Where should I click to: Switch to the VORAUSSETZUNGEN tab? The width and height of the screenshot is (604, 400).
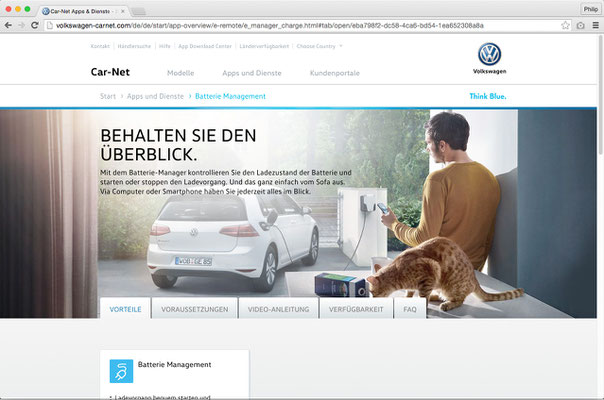[x=195, y=309]
